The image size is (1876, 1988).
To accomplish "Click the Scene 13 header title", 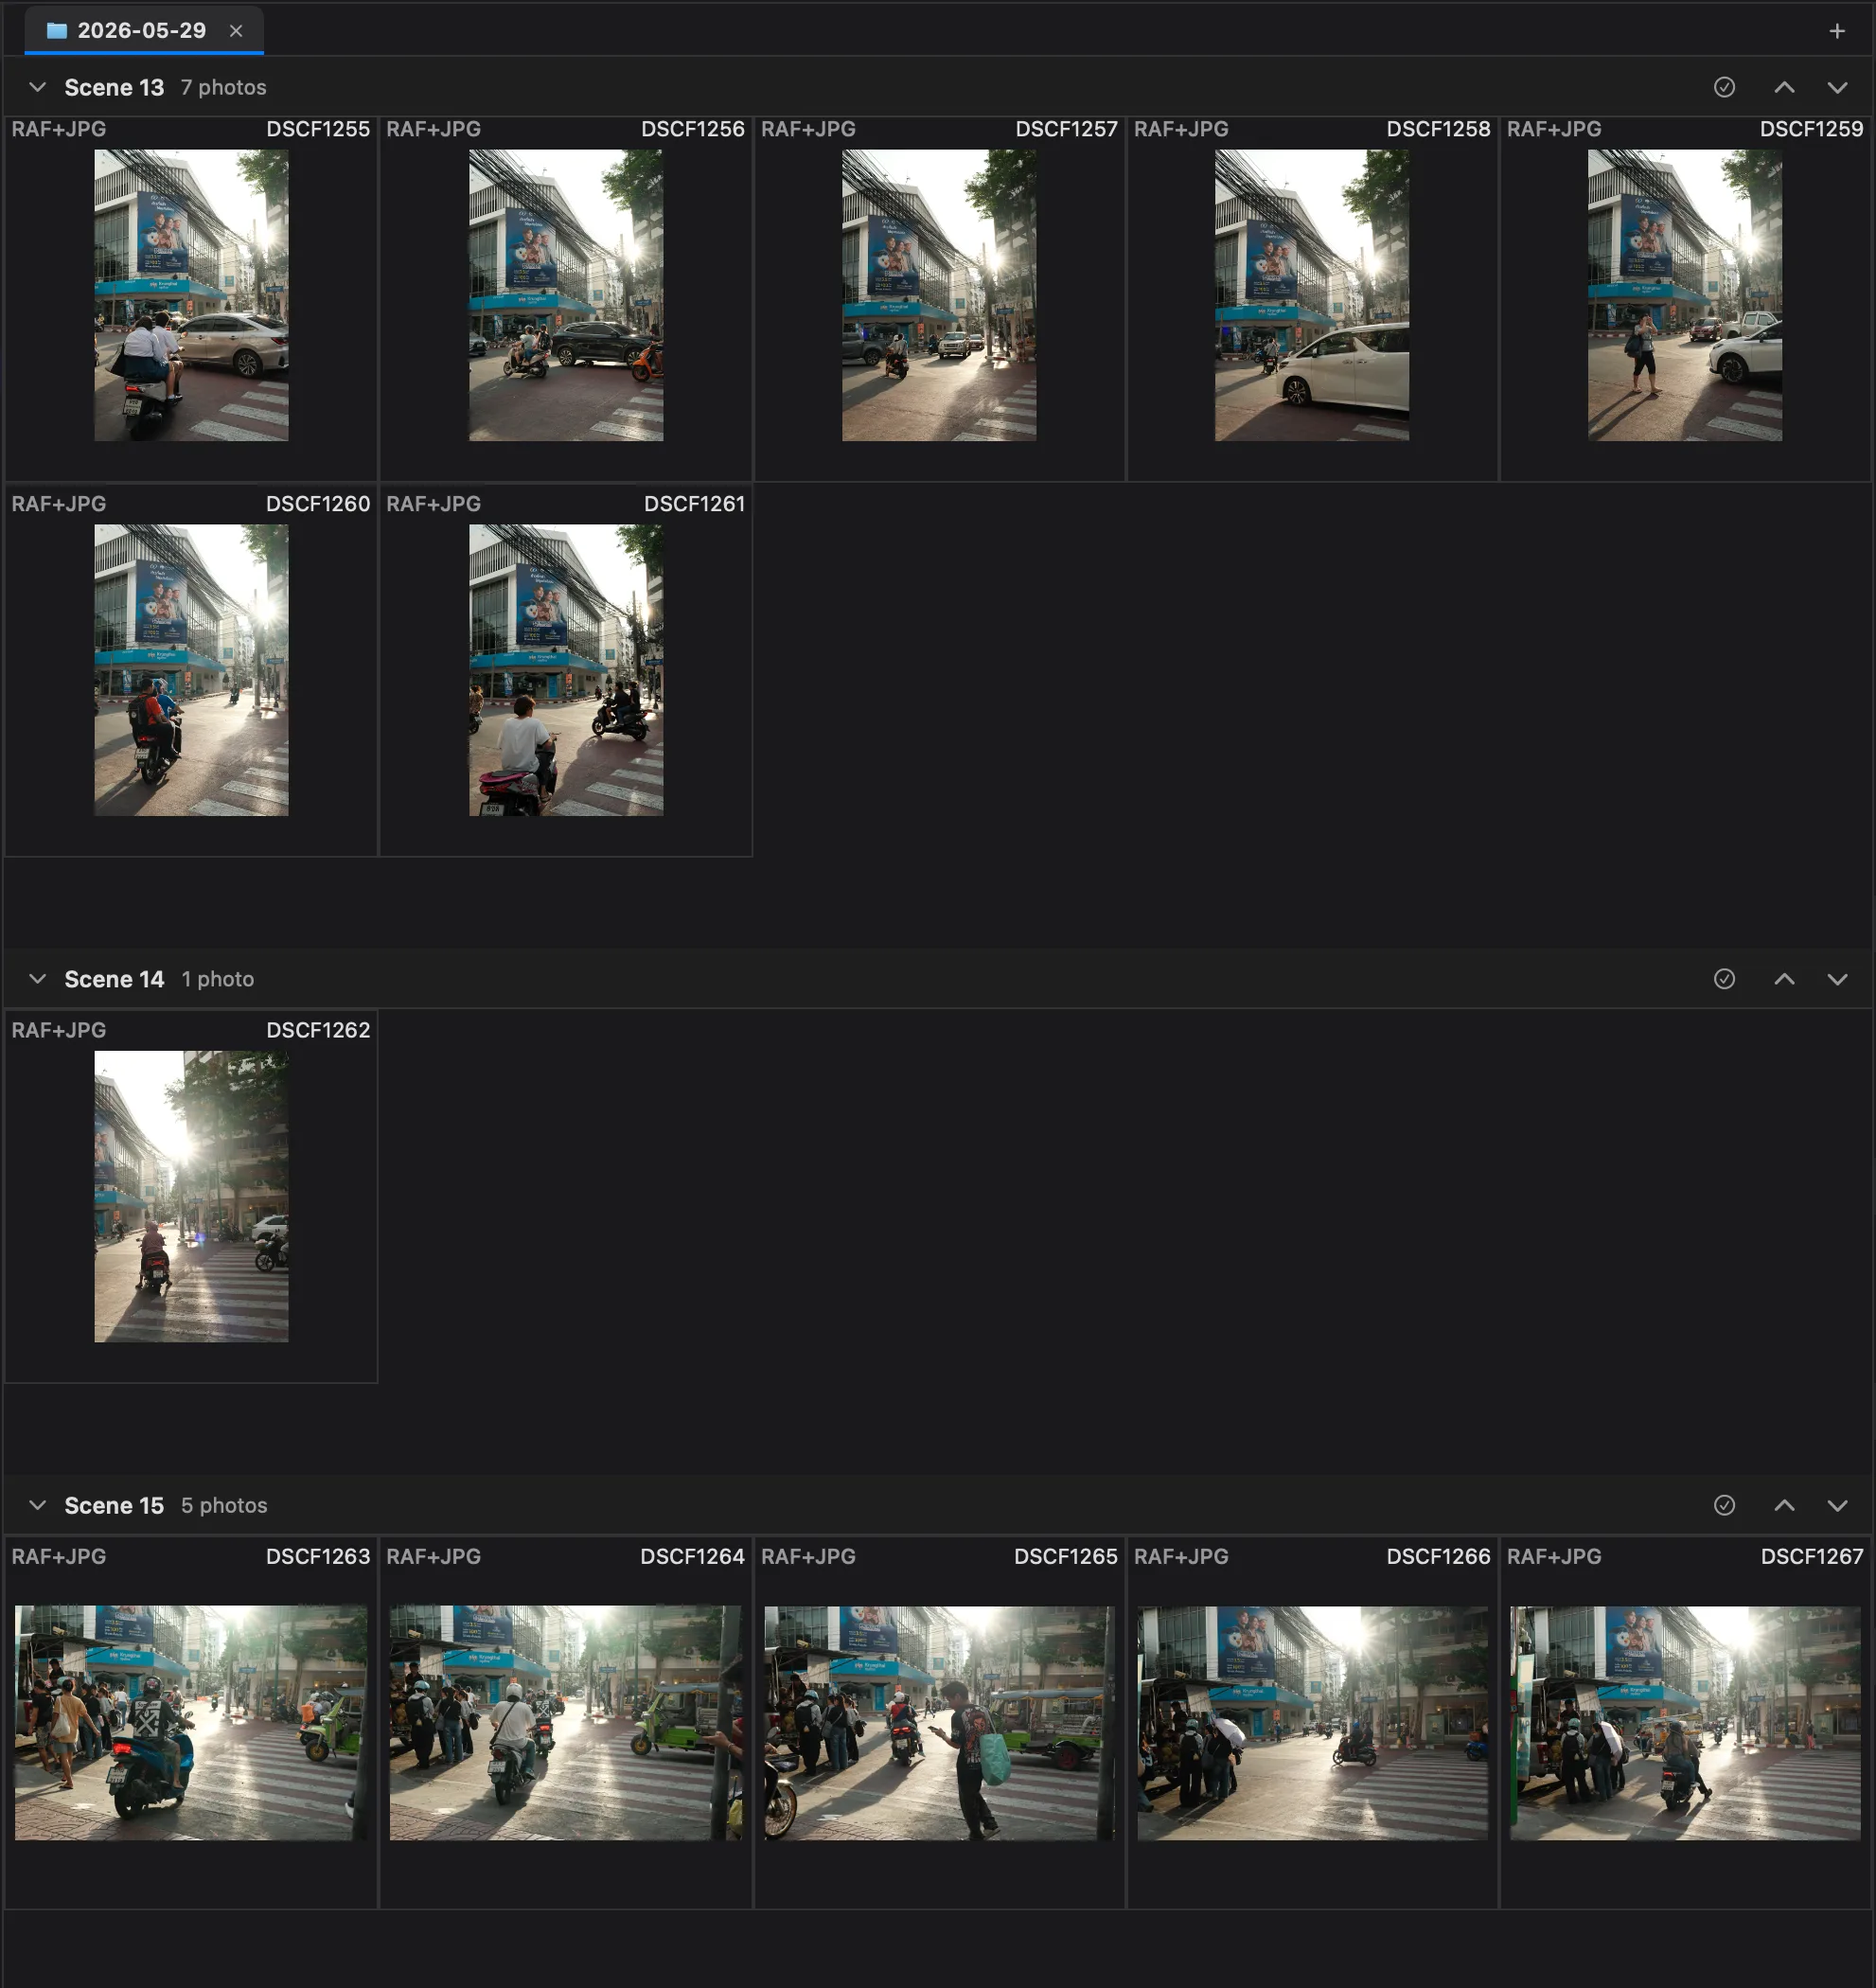I will coord(114,87).
